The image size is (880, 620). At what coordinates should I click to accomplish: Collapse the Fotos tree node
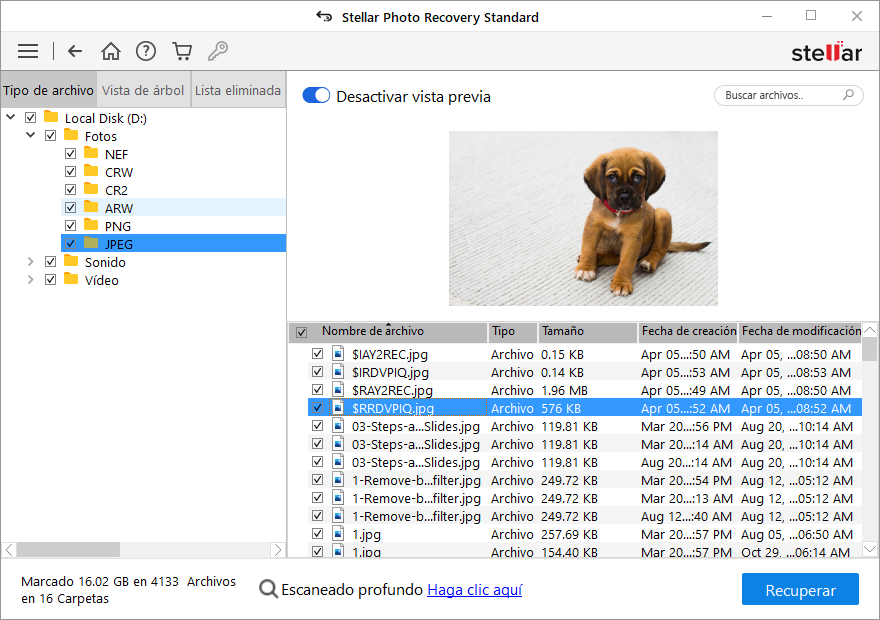click(30, 135)
